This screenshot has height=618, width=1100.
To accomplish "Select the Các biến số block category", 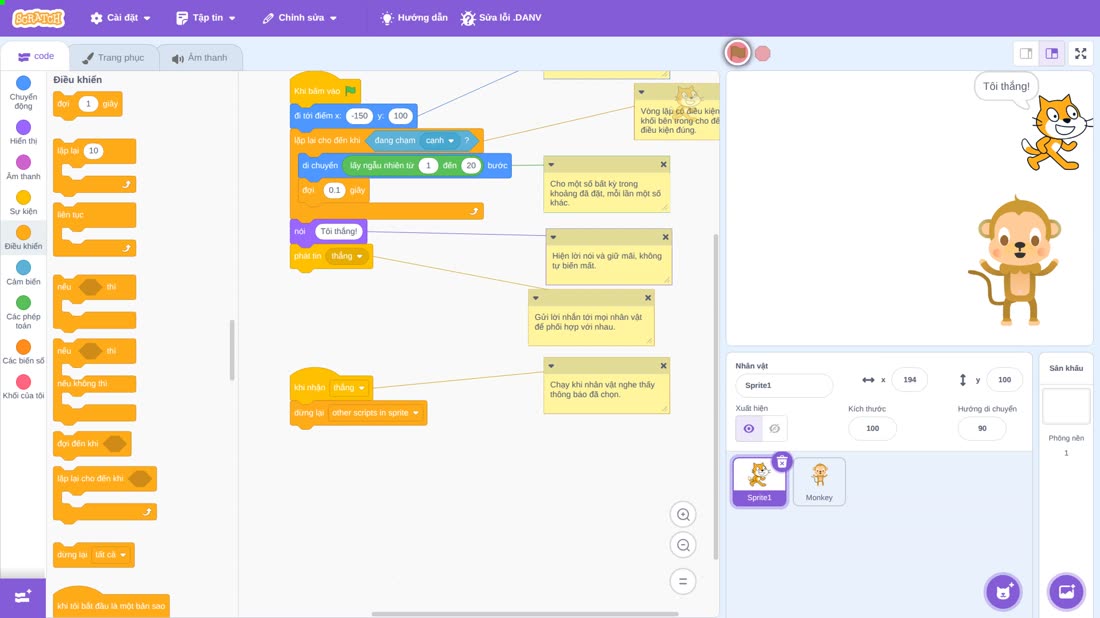I will pos(23,352).
